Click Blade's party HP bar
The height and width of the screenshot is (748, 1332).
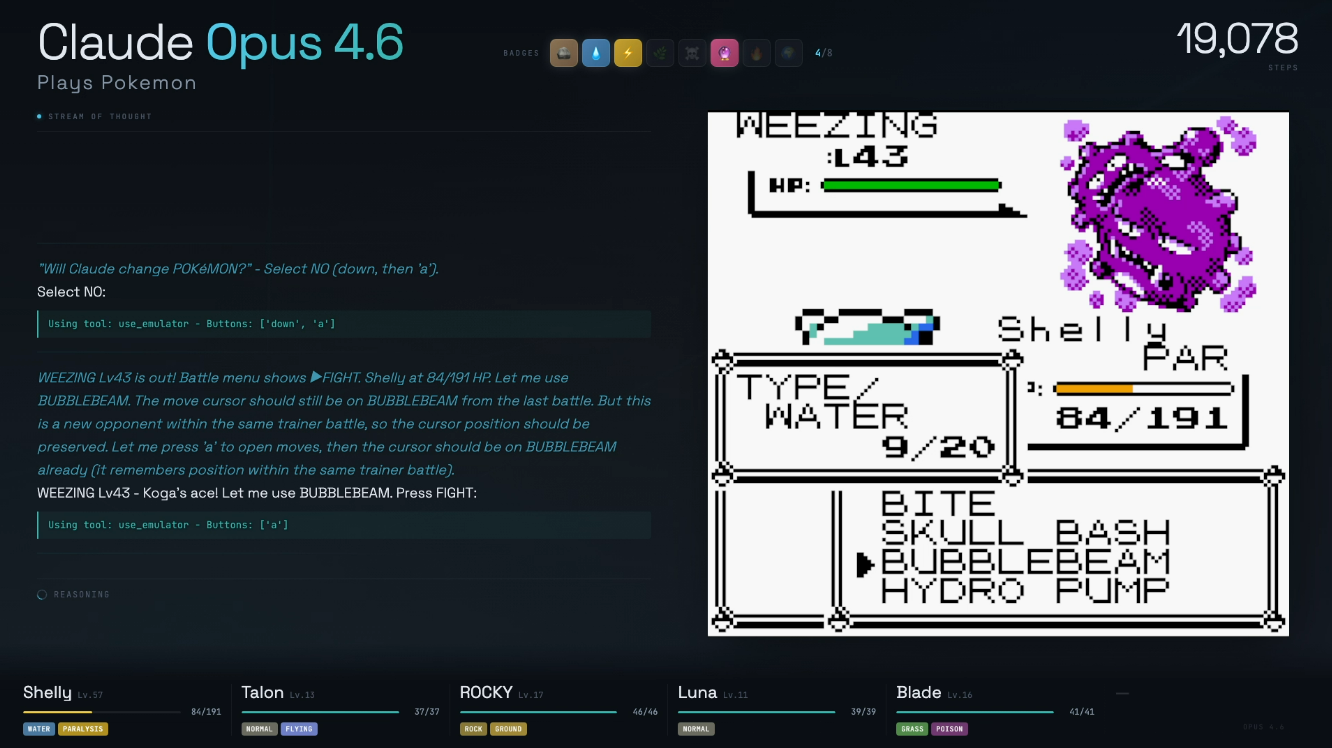click(975, 712)
